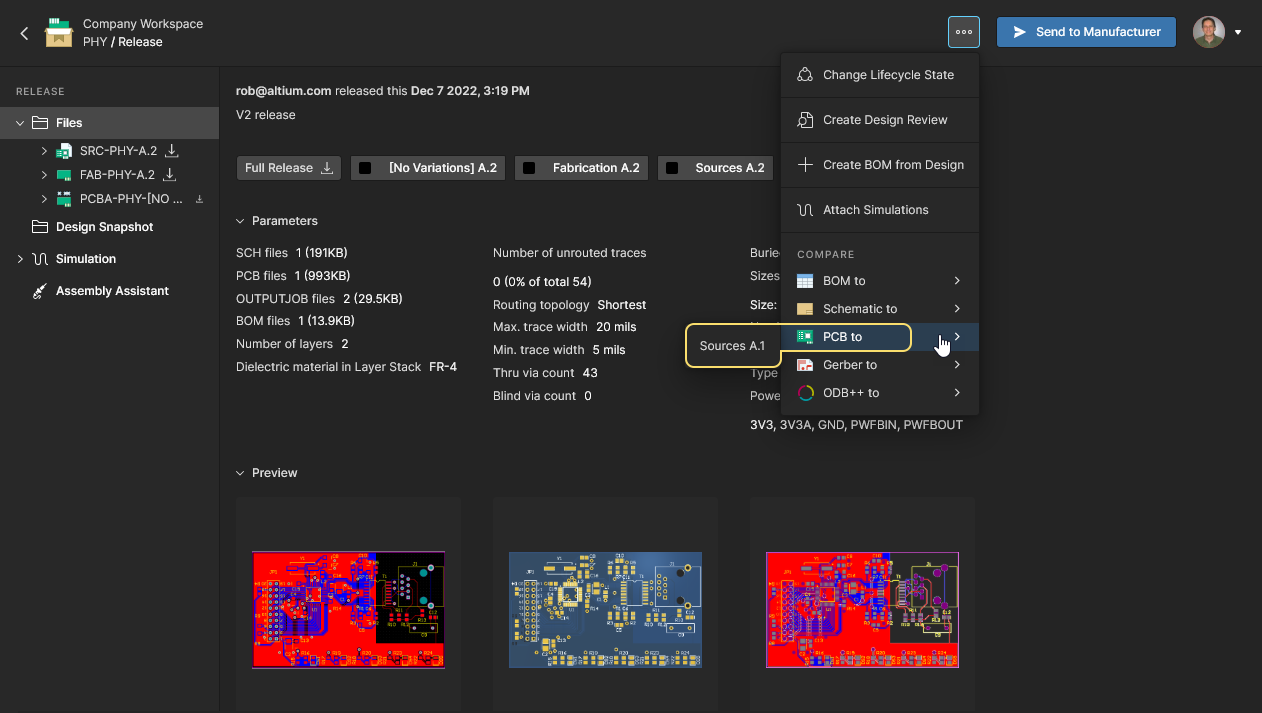Image resolution: width=1262 pixels, height=713 pixels.
Task: Collapse the Files tree node
Action: tap(20, 123)
